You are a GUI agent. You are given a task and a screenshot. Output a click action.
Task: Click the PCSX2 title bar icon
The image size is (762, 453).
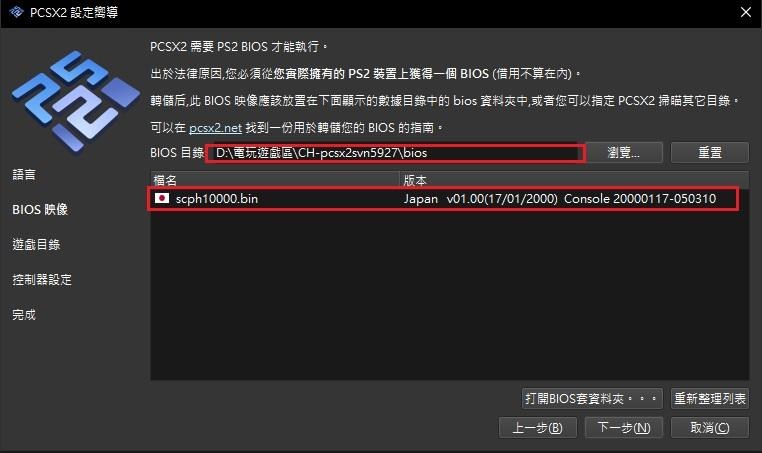(x=16, y=12)
